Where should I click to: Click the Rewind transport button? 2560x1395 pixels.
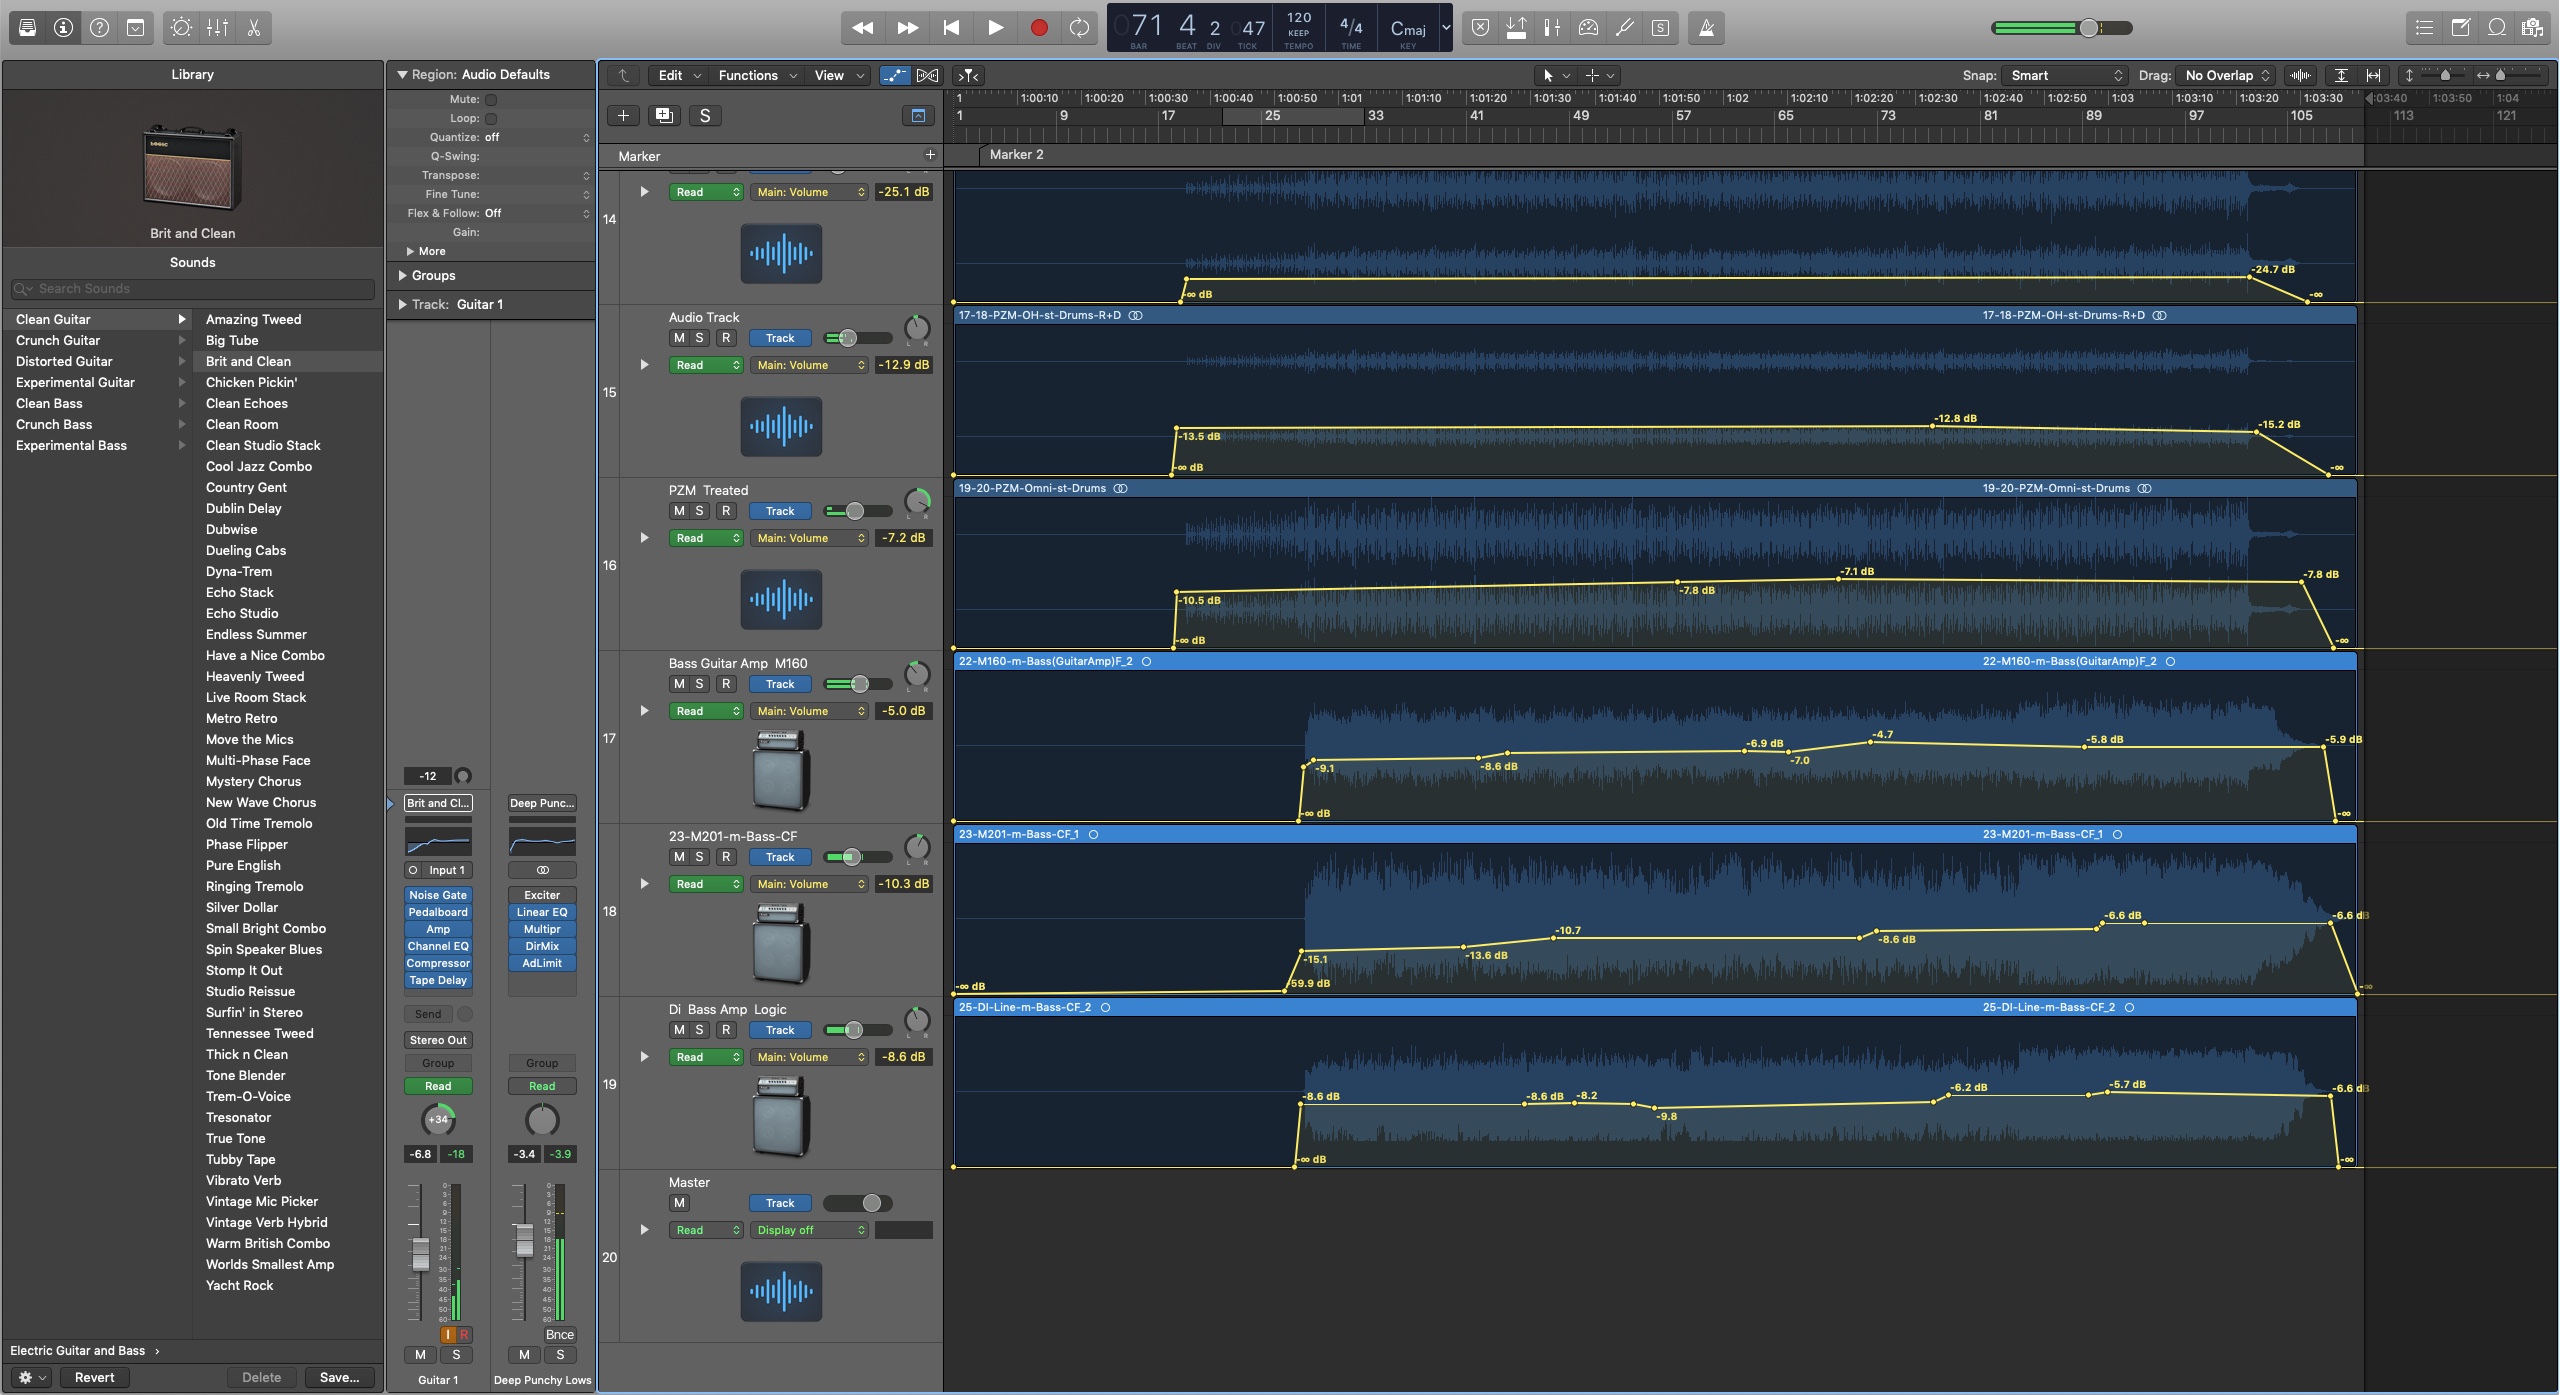(x=863, y=28)
